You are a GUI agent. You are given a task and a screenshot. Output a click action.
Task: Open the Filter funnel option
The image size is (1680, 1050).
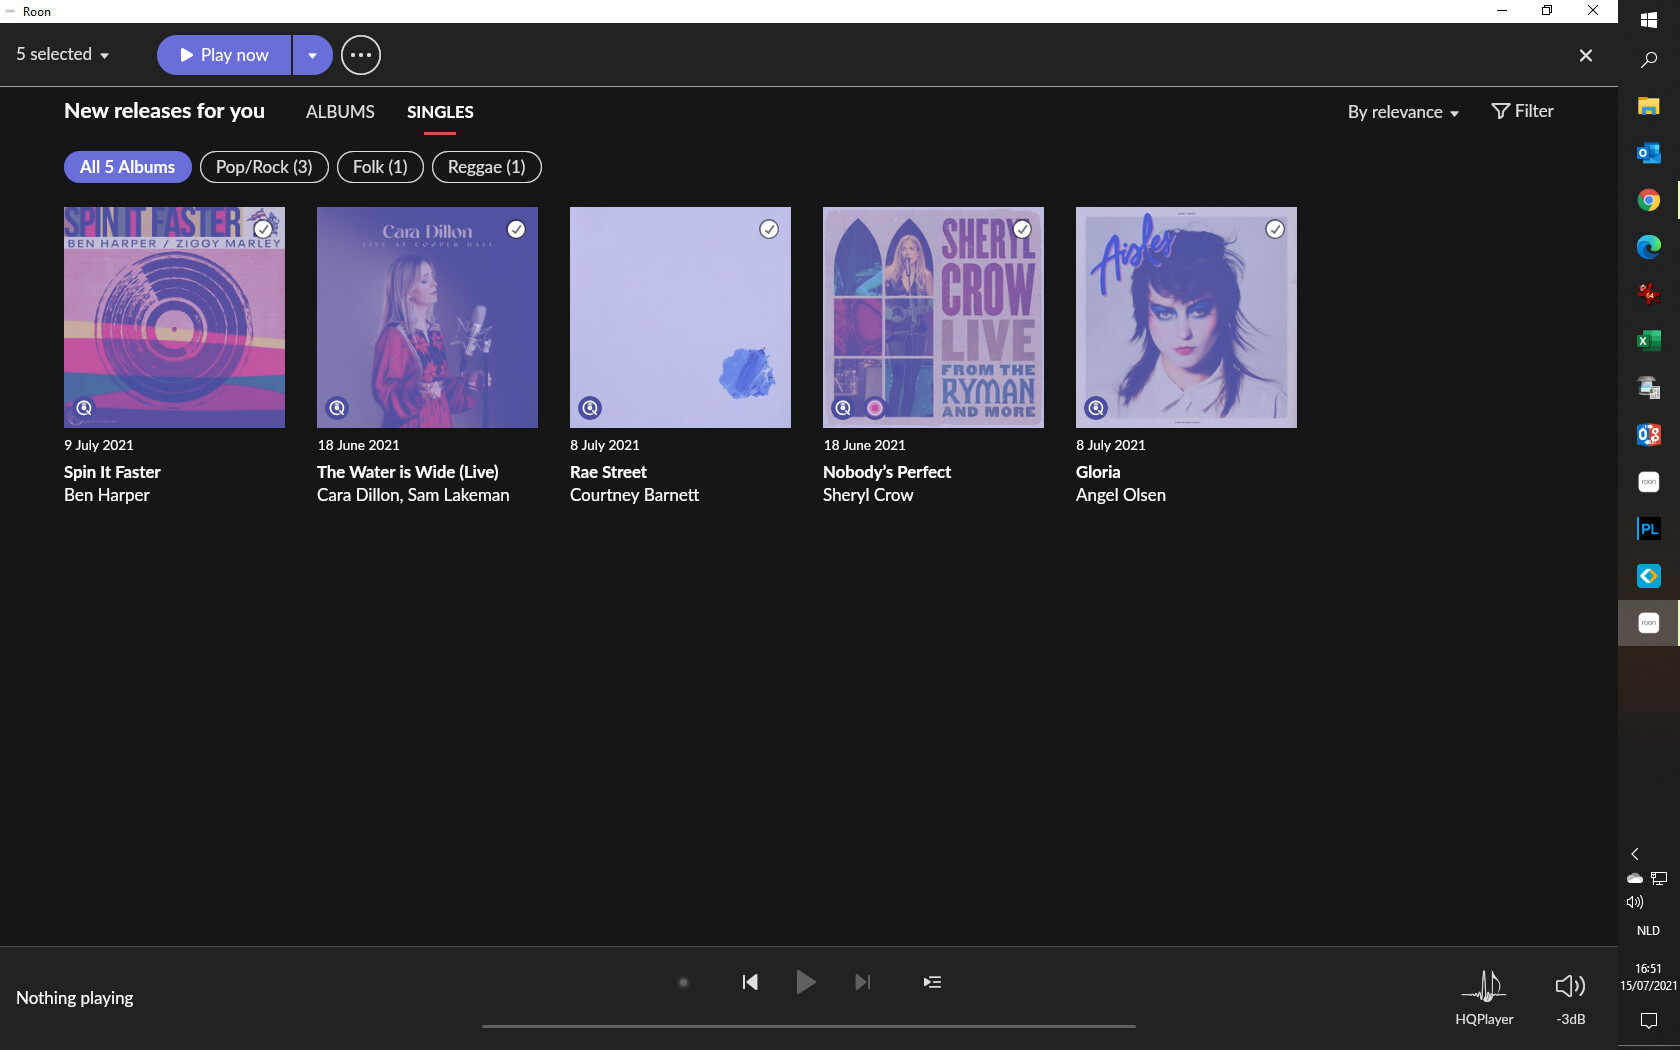pyautogui.click(x=1523, y=111)
